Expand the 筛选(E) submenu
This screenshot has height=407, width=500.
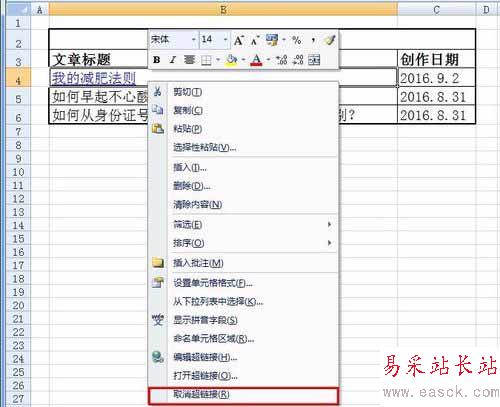(x=243, y=224)
